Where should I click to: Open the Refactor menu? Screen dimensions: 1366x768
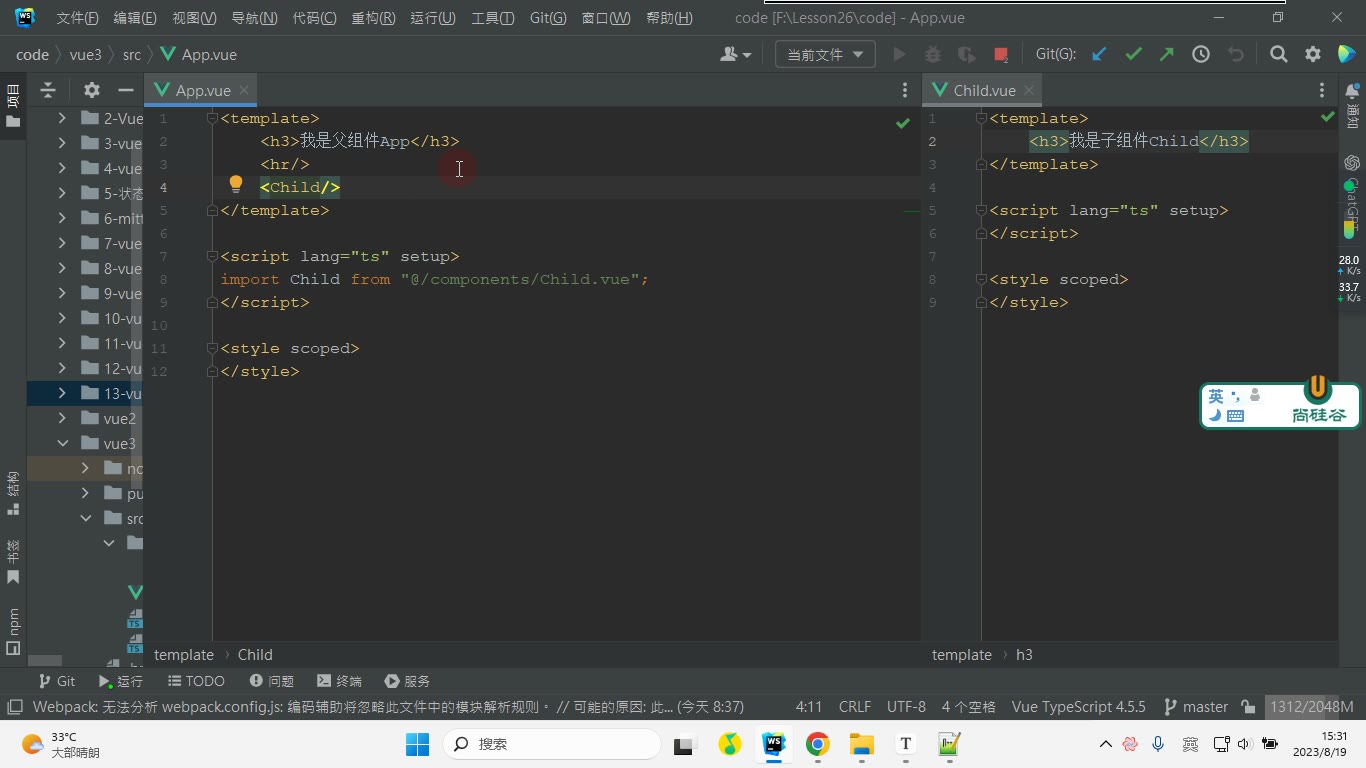[x=373, y=18]
